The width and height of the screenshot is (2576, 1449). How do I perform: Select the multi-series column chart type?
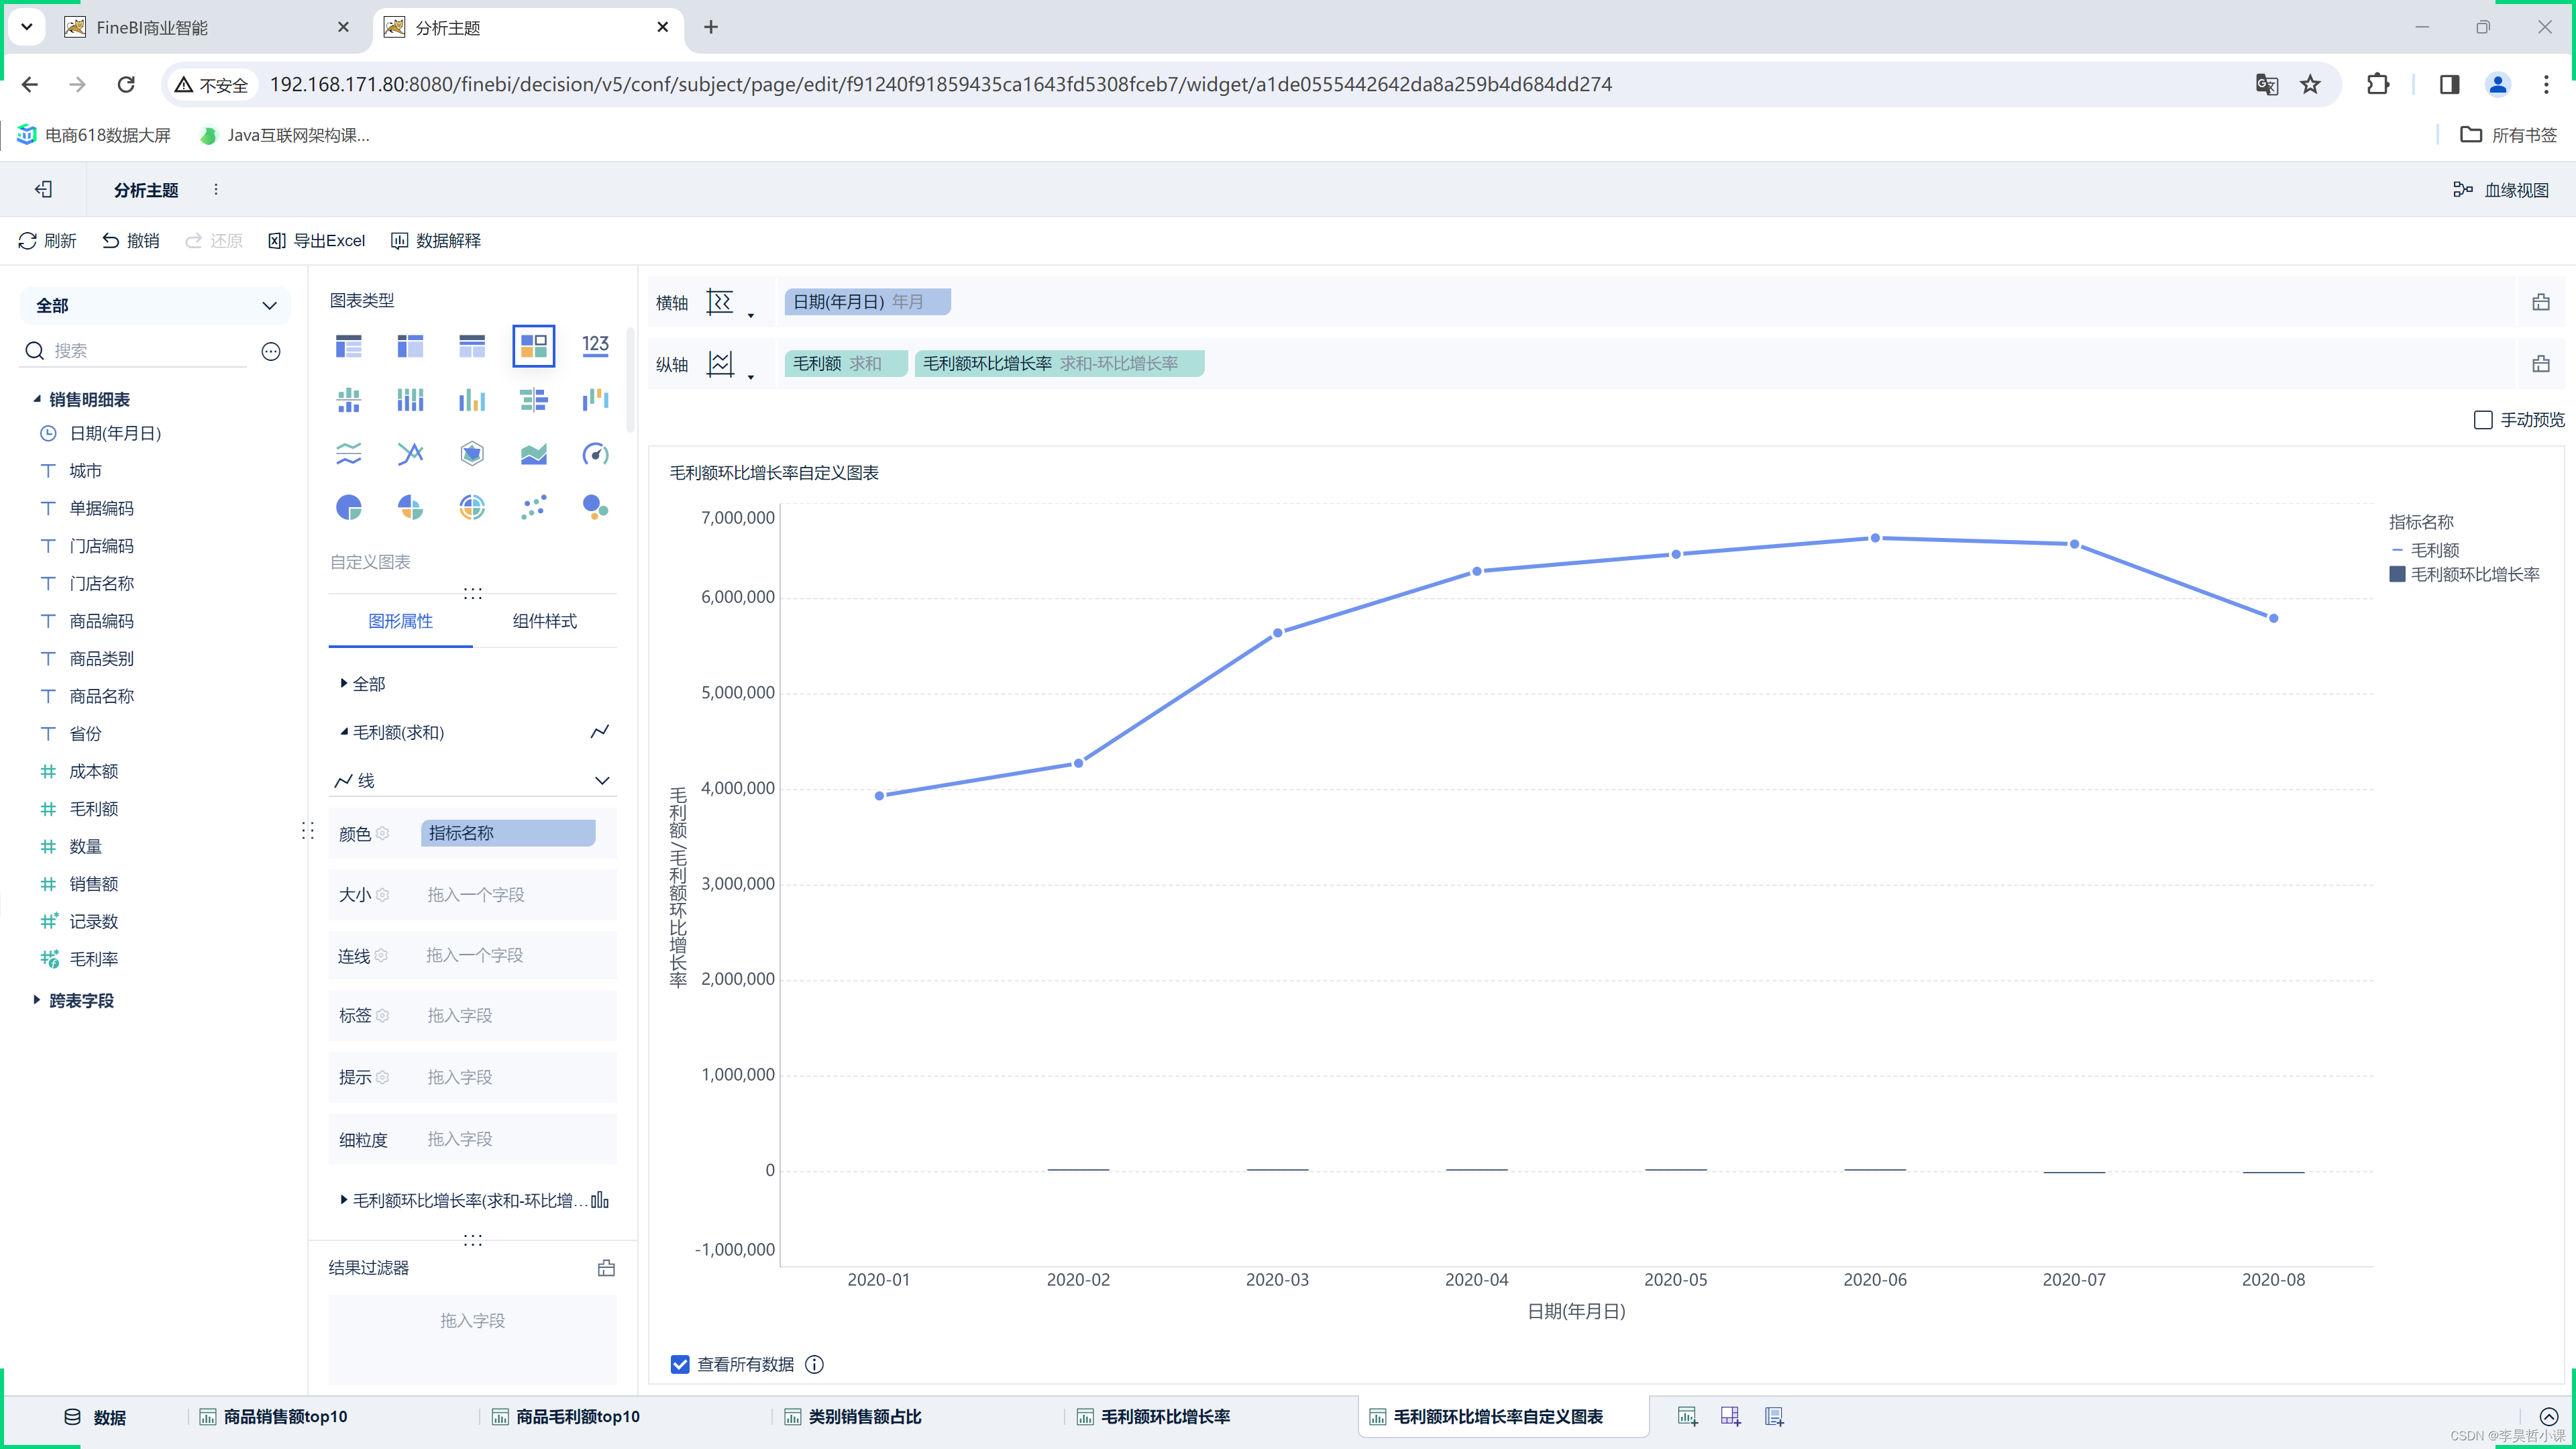pos(472,400)
